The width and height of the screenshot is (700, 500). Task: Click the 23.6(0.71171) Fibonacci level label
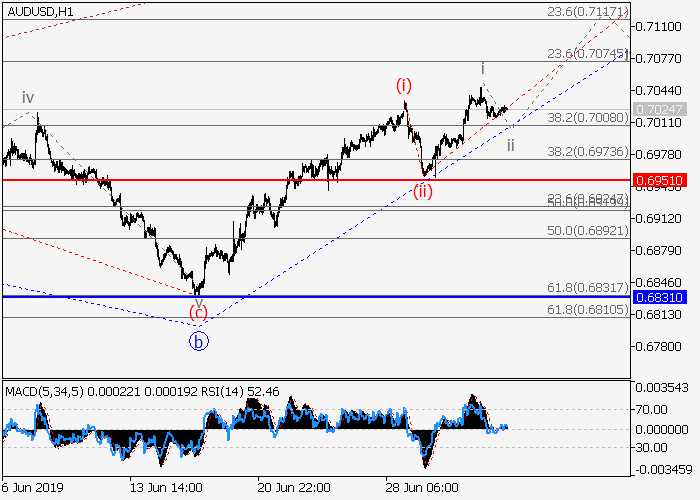(x=588, y=12)
